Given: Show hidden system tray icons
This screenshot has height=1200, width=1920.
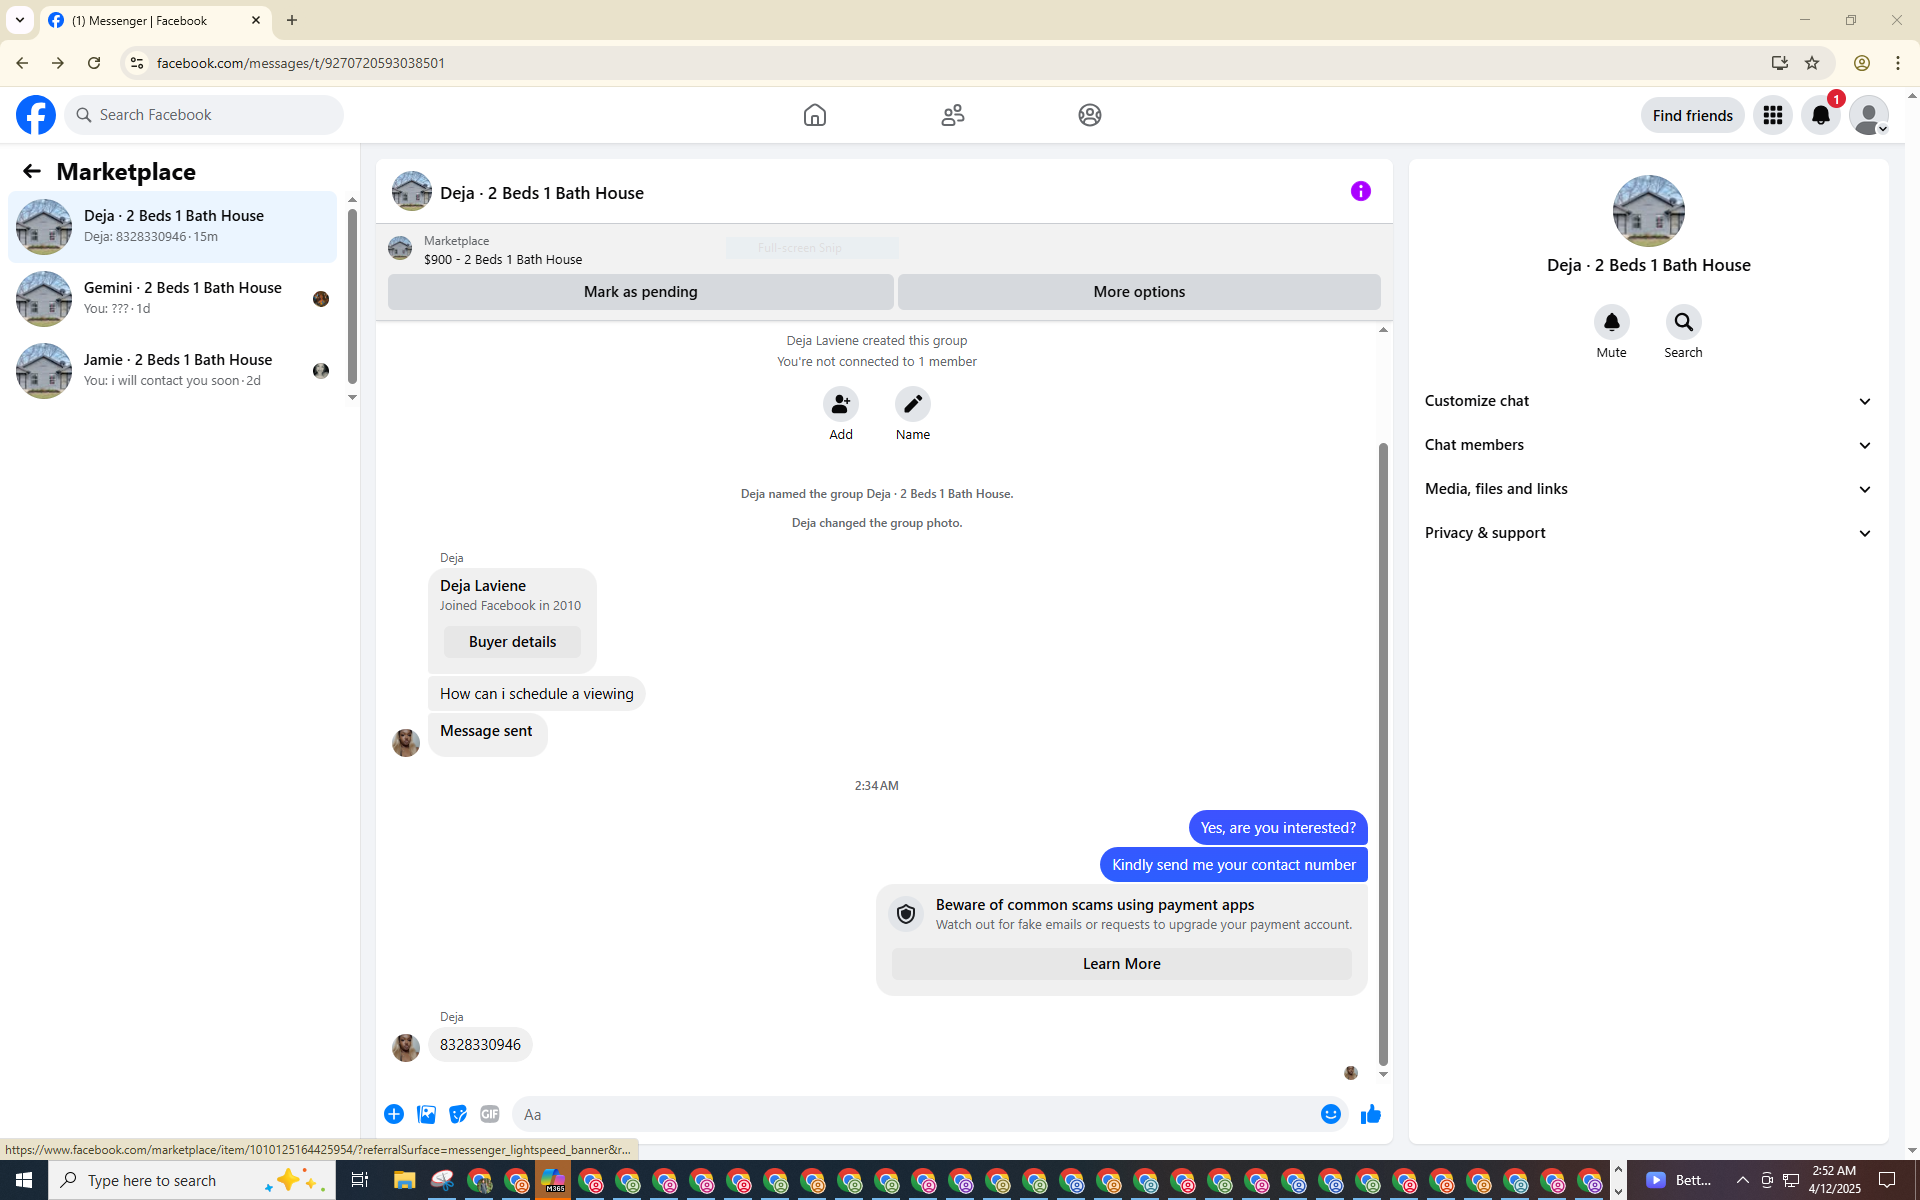Looking at the screenshot, I should point(1743,1180).
